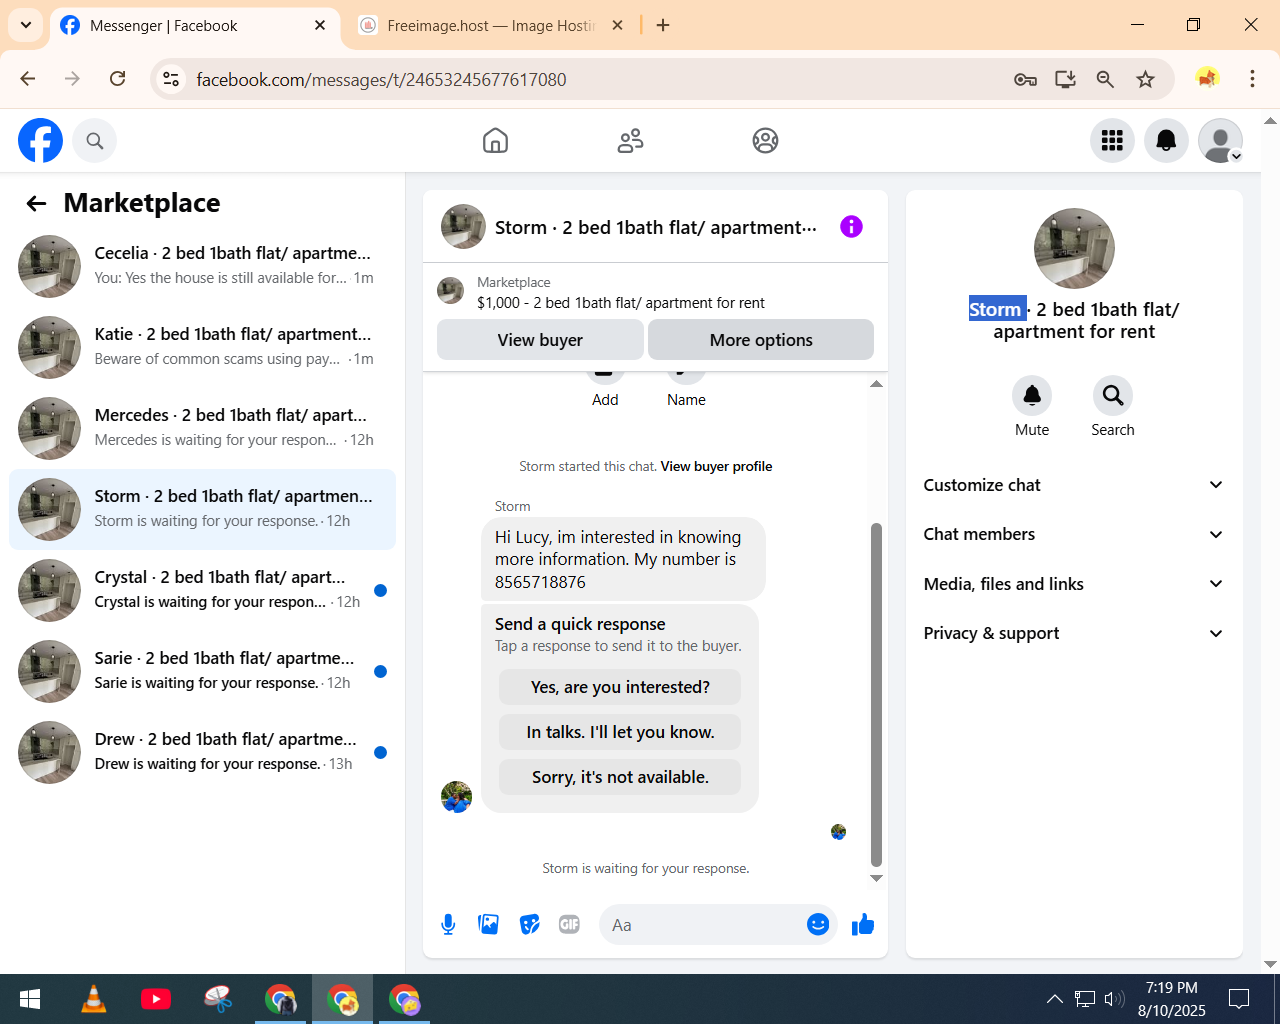Close the Freeimage.host tab

(618, 25)
